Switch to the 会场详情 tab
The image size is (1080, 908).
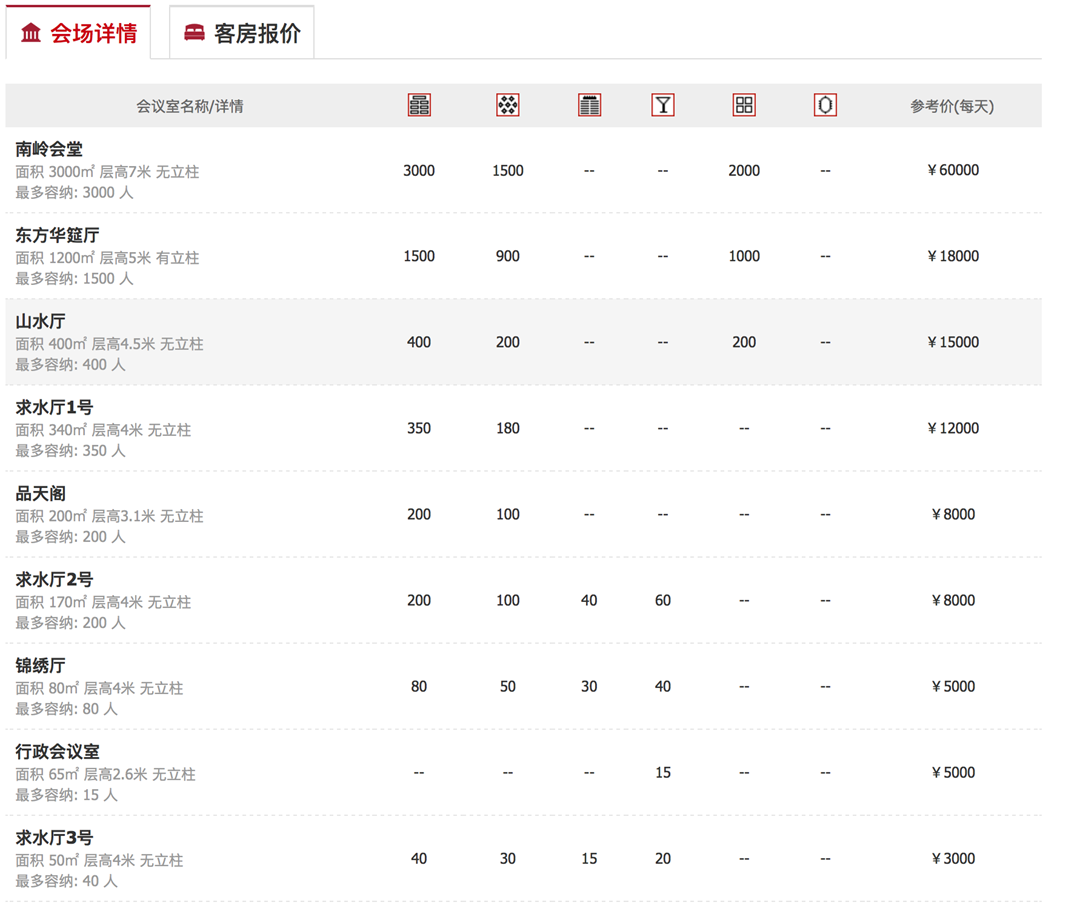pyautogui.click(x=78, y=32)
